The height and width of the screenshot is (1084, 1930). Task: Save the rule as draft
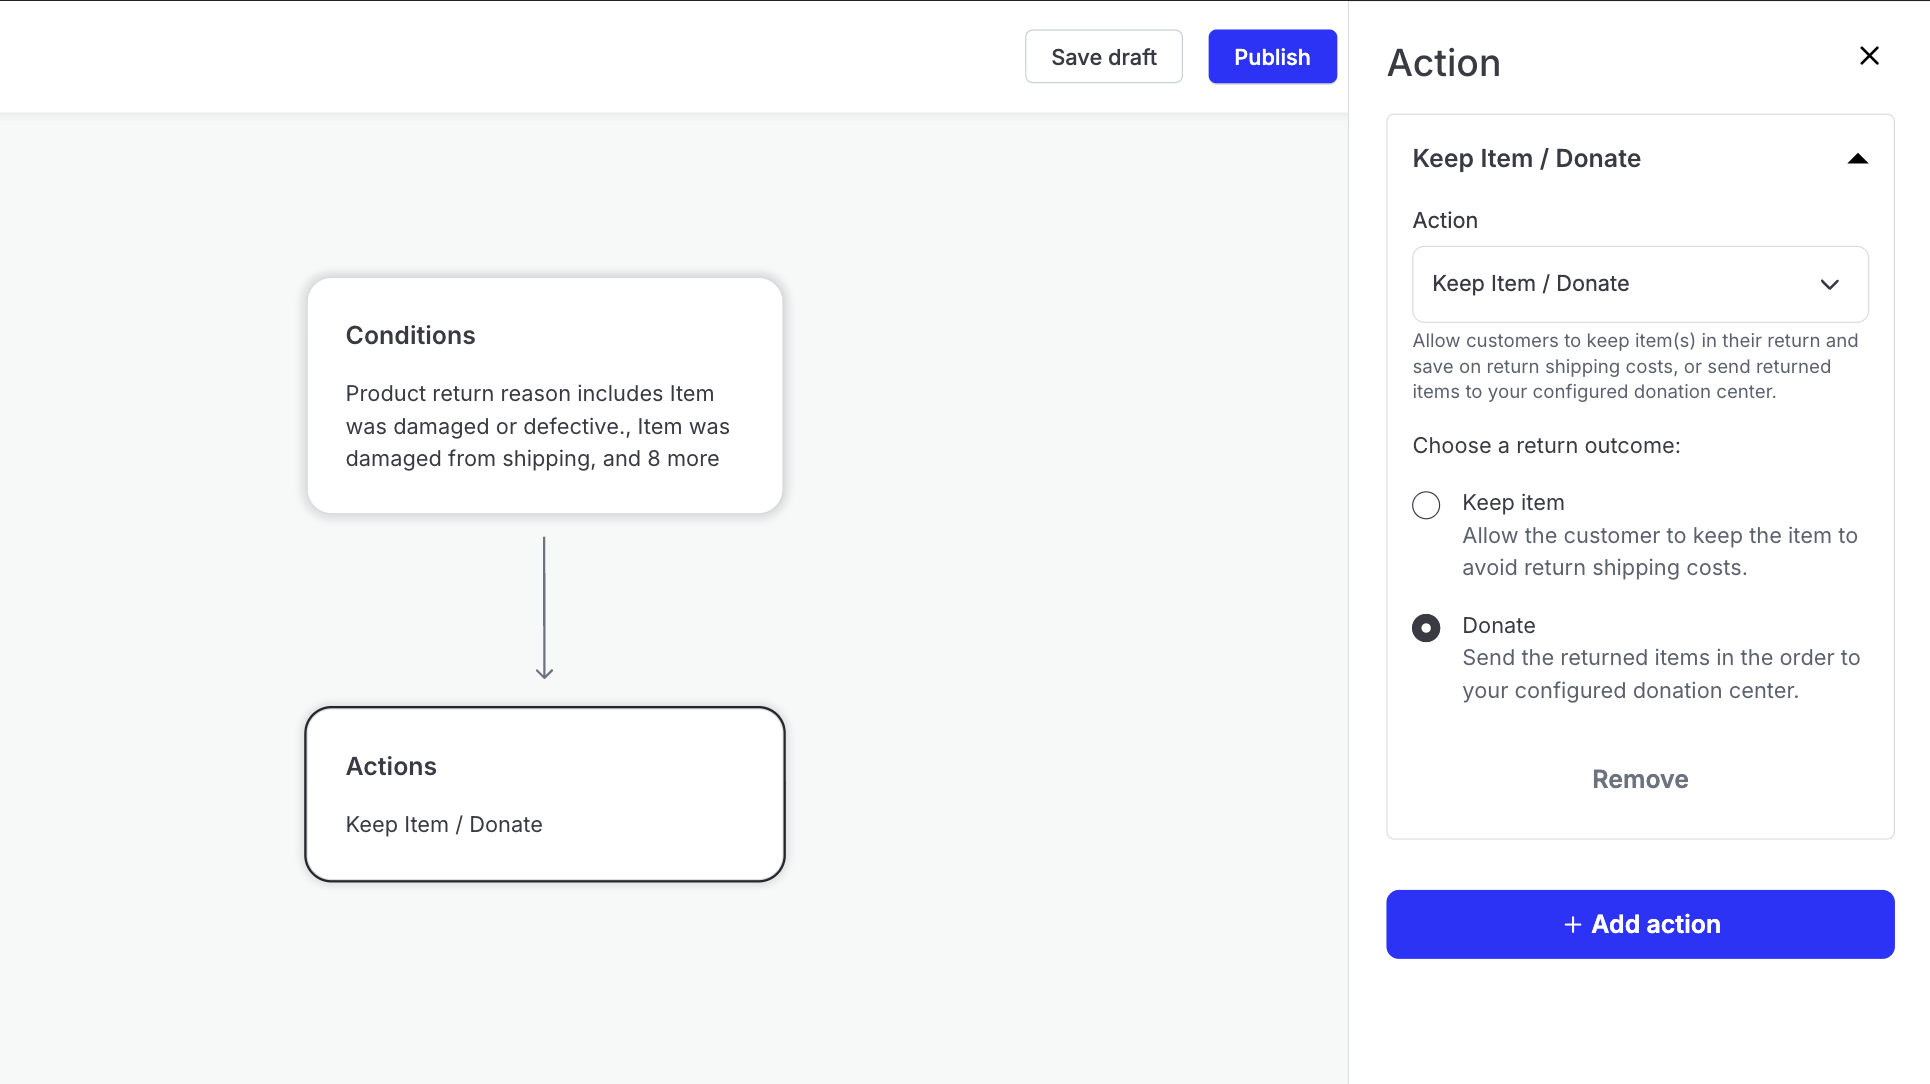1103,57
